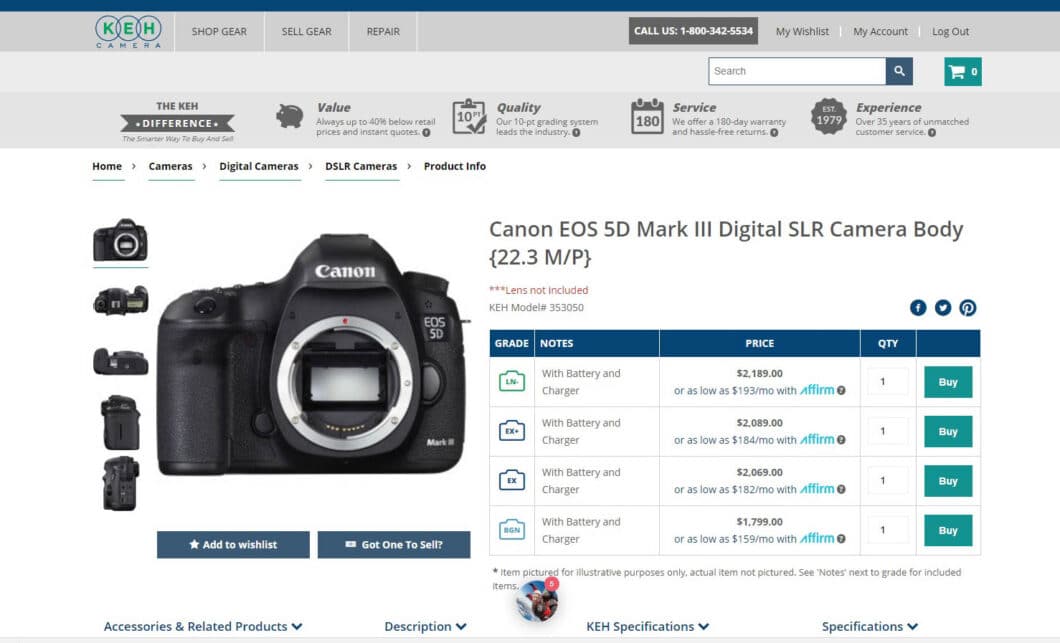The width and height of the screenshot is (1060, 643).
Task: Click the Experience info icon
Action: coord(932,133)
